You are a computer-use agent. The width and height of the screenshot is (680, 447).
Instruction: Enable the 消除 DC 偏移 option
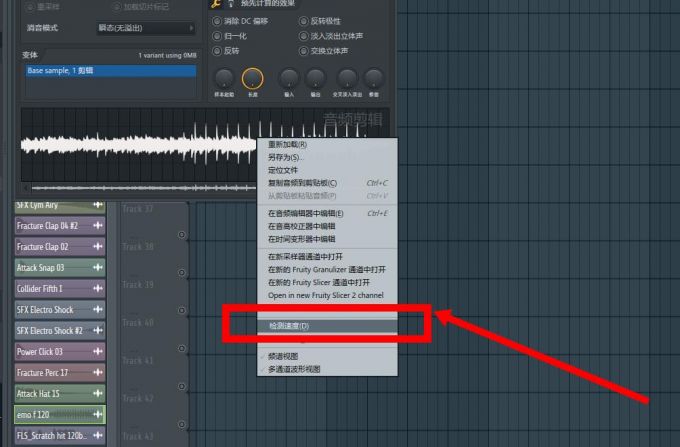pos(216,21)
